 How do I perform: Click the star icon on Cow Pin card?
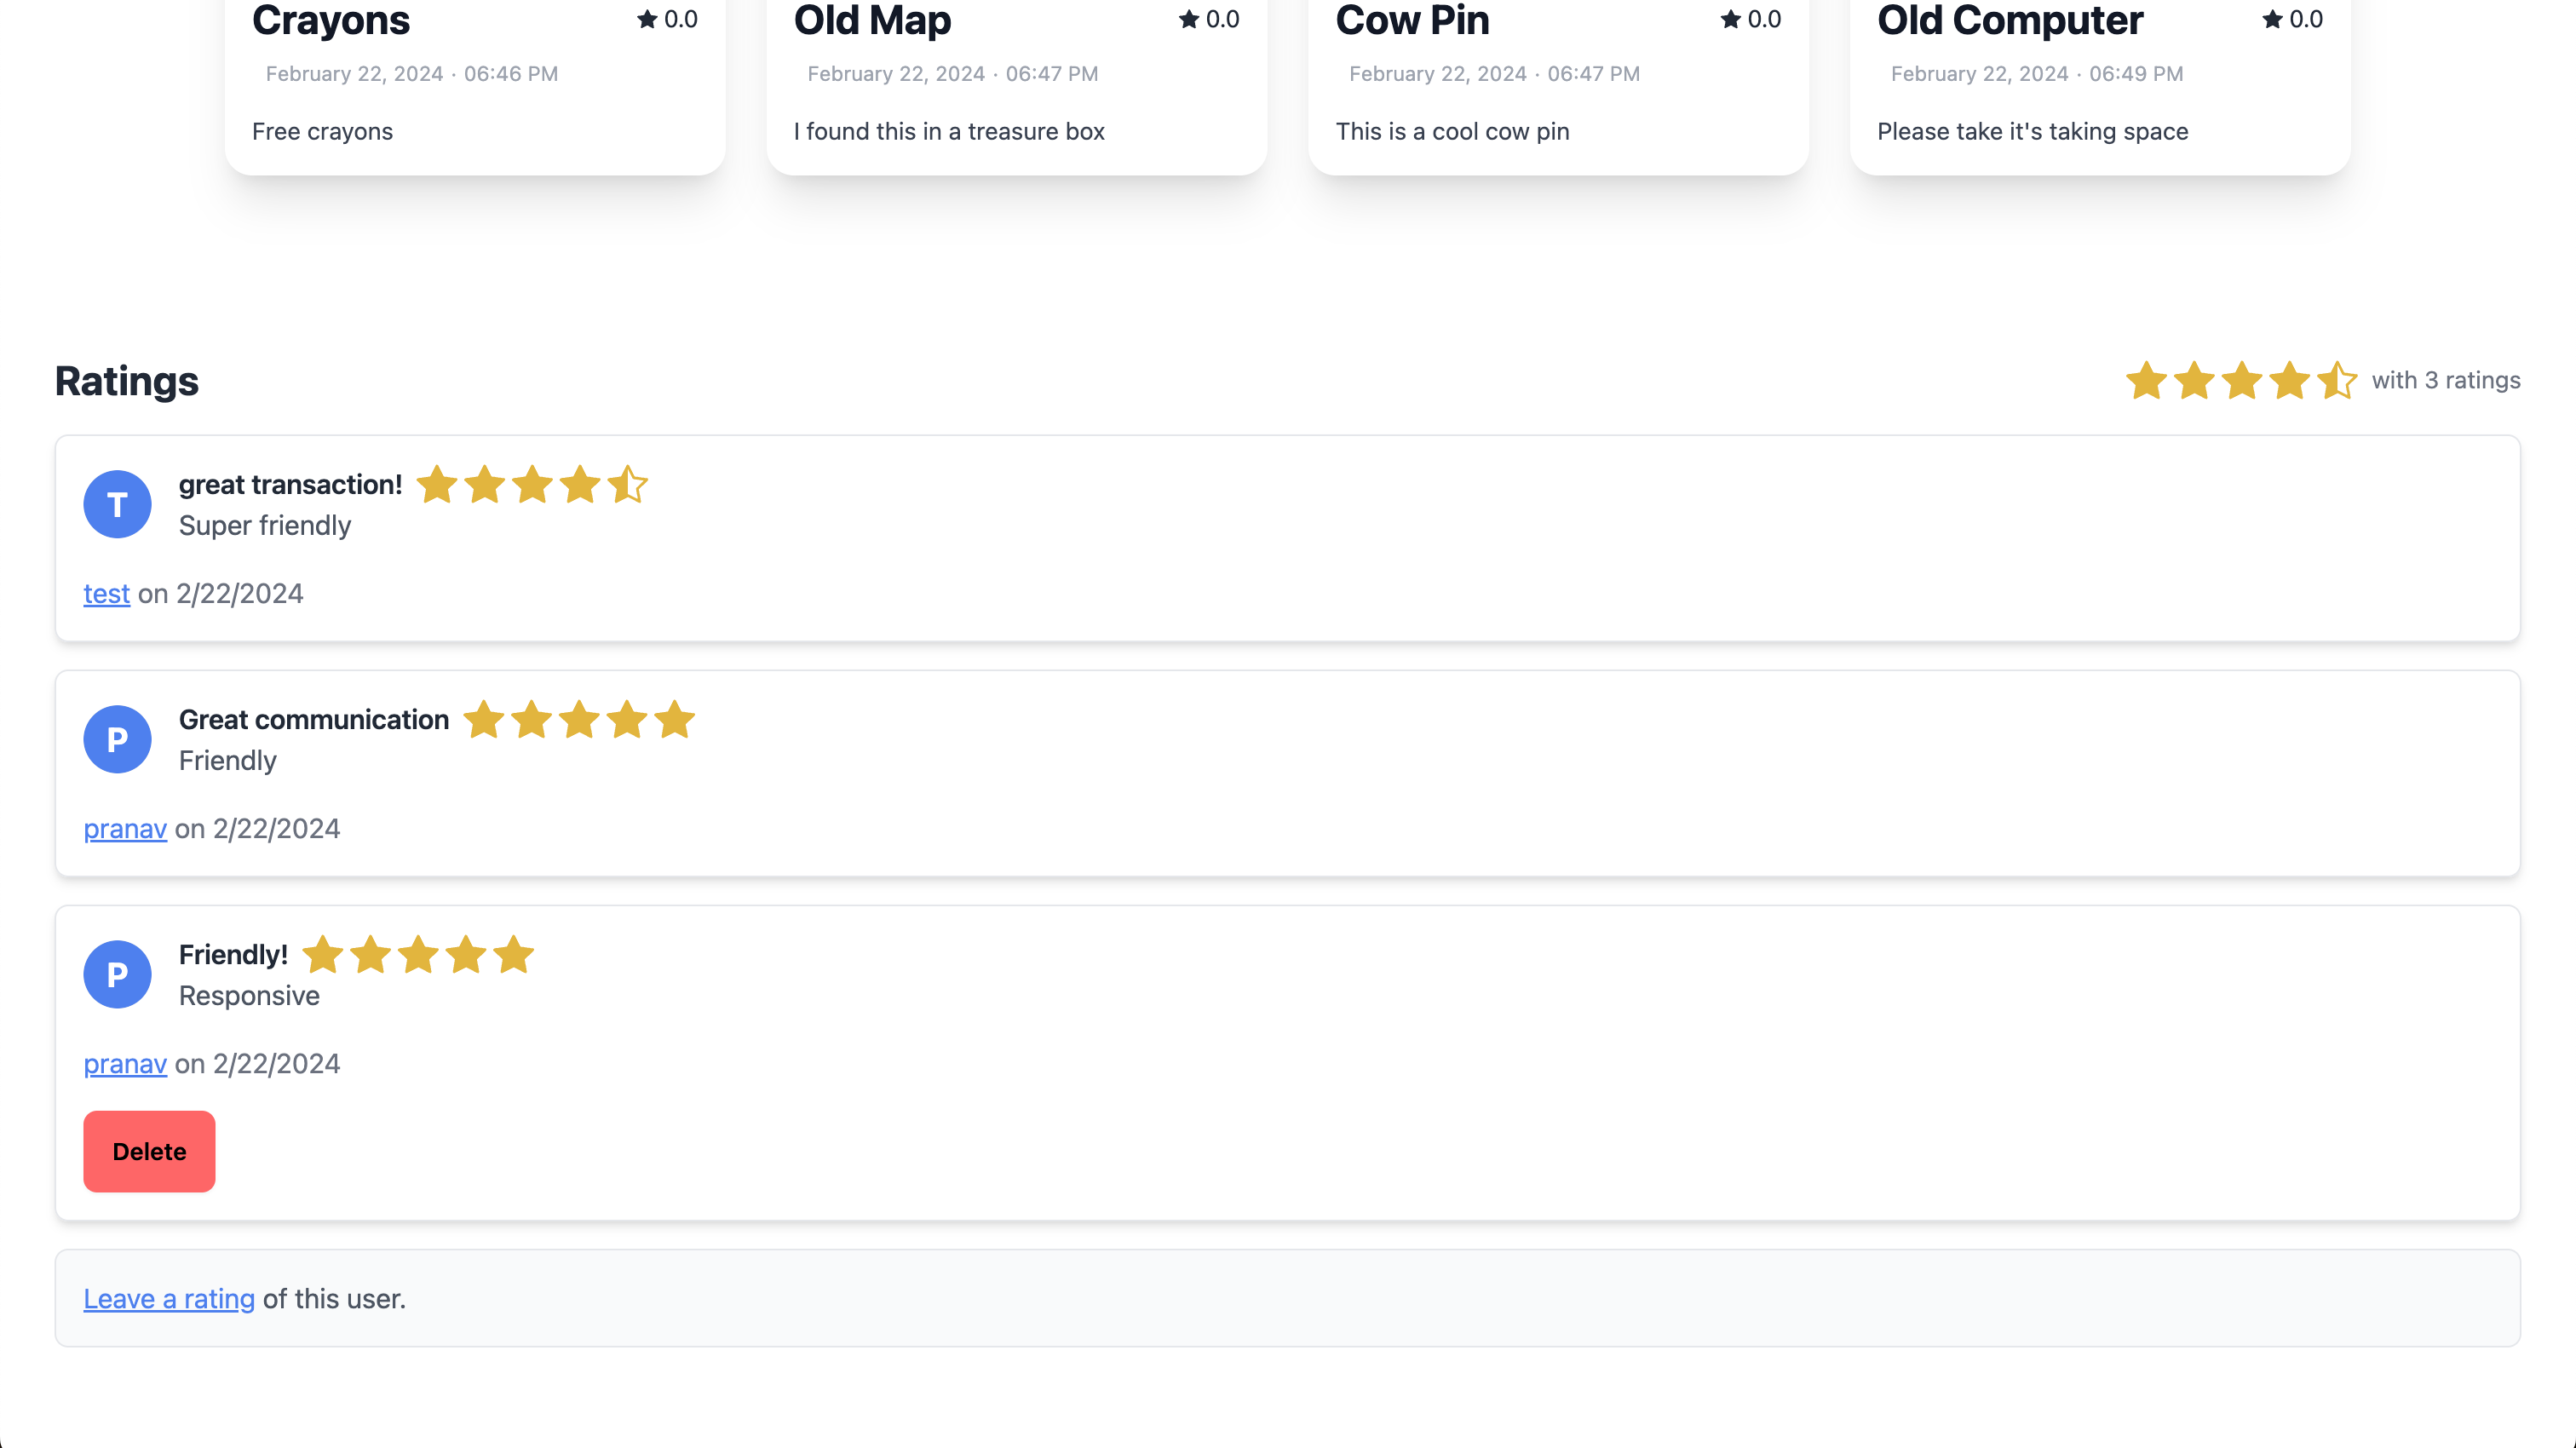coord(1730,19)
